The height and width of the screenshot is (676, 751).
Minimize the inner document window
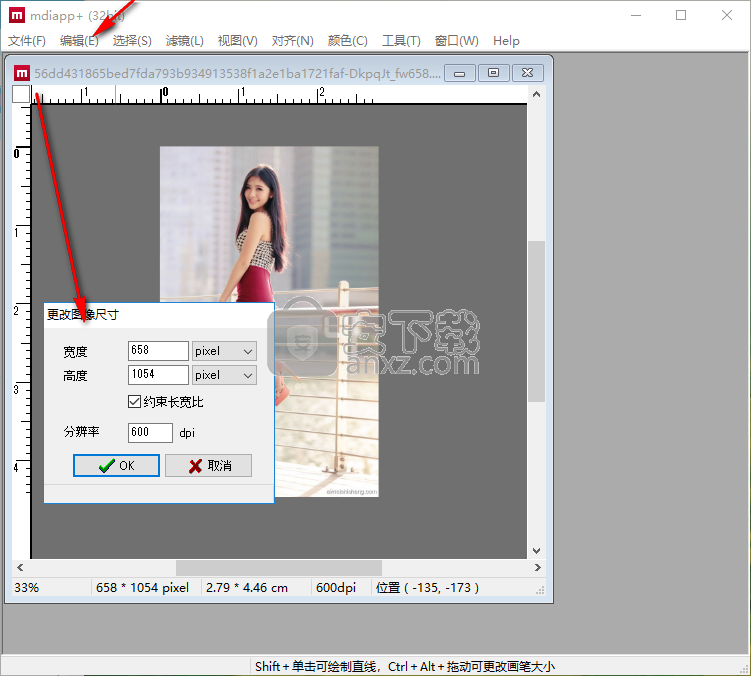click(459, 73)
